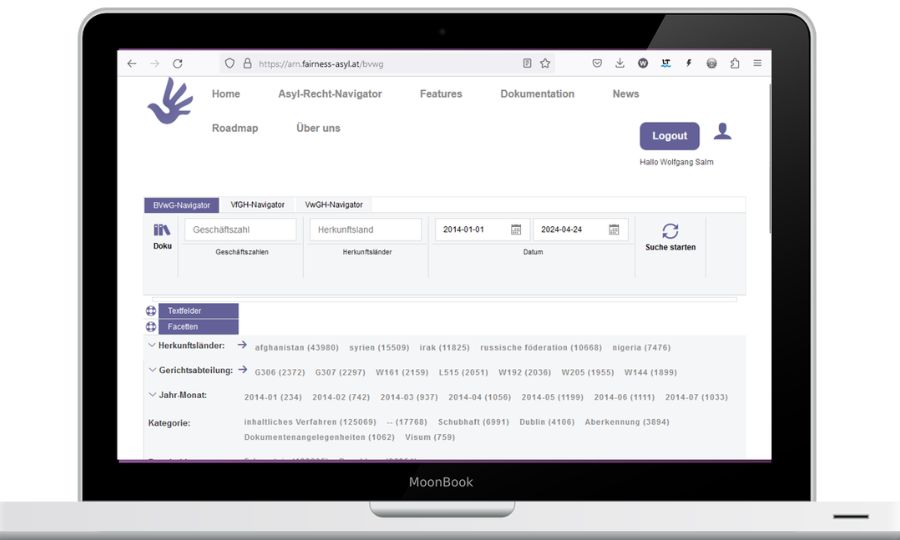
Task: Click the purple hand logo
Action: point(170,102)
